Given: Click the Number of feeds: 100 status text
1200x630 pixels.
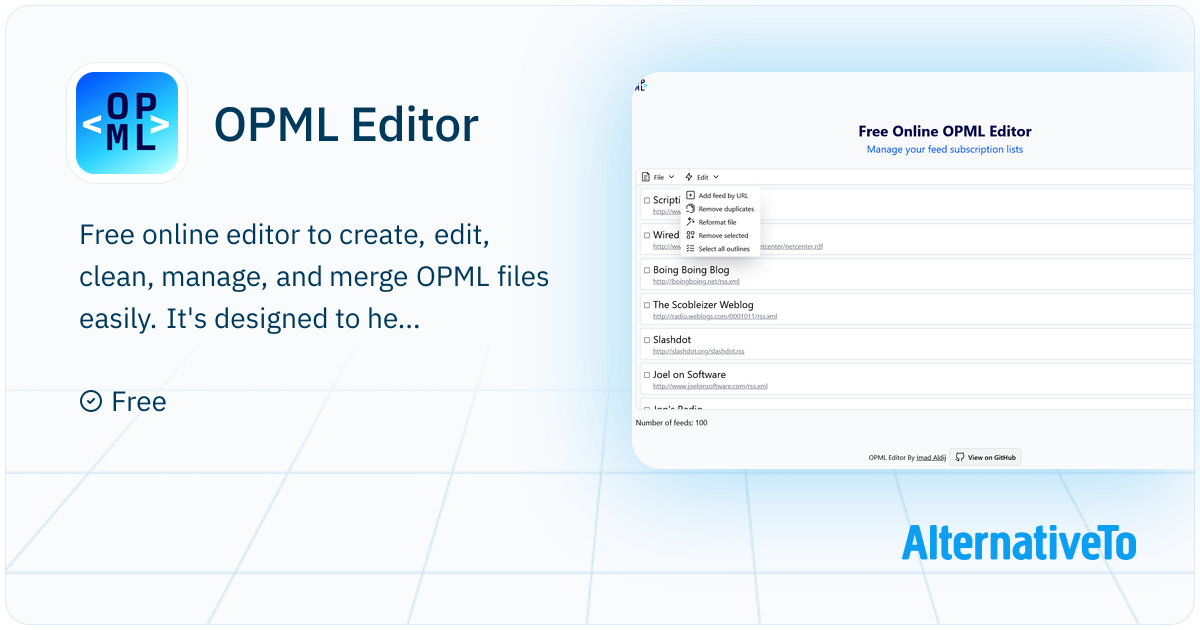Looking at the screenshot, I should click(671, 423).
